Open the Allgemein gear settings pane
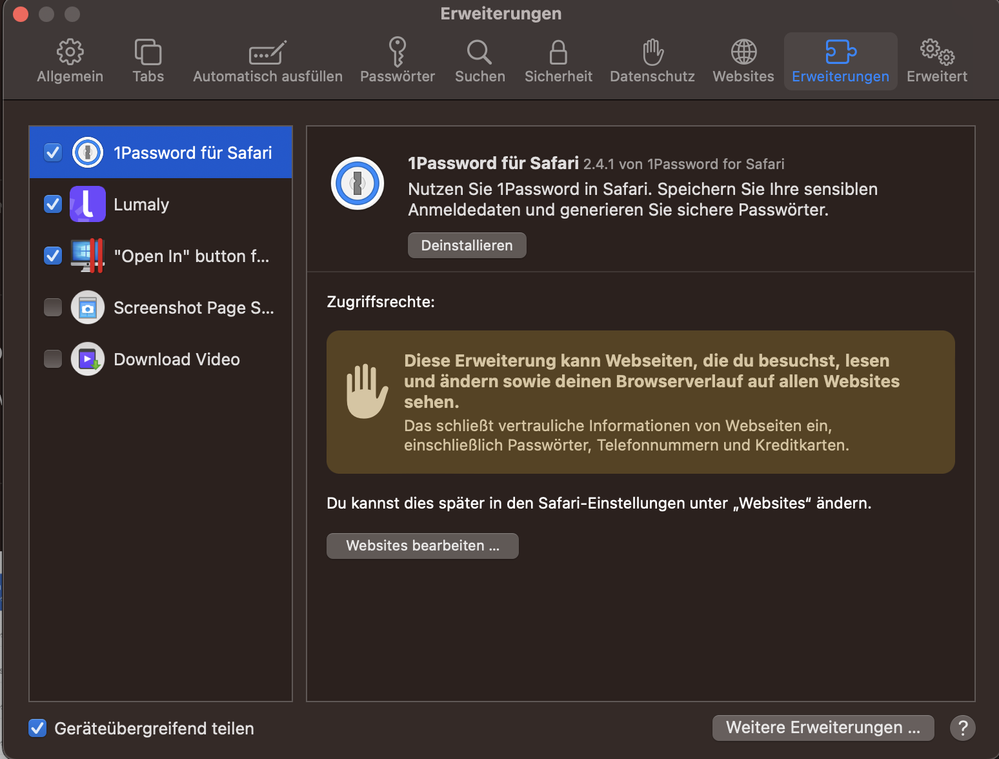Viewport: 999px width, 759px height. [70, 61]
